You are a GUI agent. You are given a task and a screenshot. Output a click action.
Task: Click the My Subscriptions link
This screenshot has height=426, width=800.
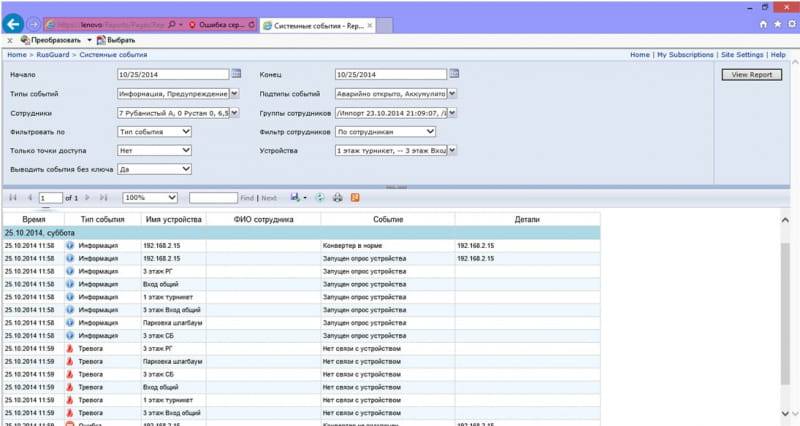pyautogui.click(x=685, y=55)
